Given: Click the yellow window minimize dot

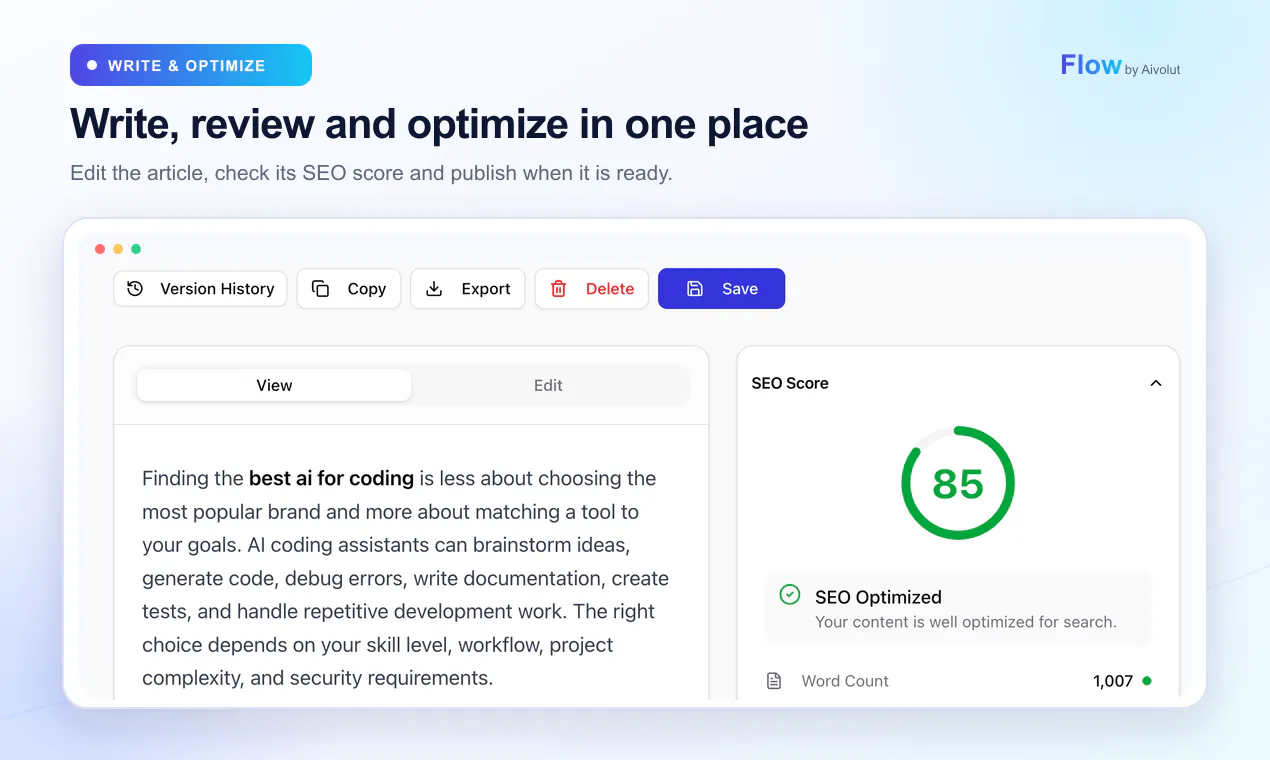Looking at the screenshot, I should (118, 249).
